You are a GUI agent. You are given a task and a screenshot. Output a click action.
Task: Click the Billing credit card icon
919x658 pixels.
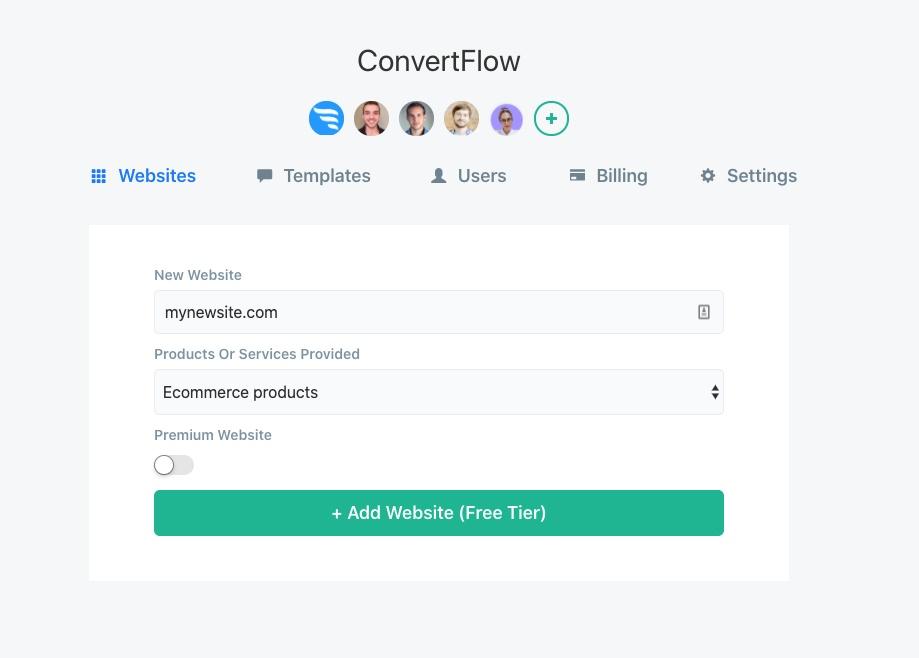point(577,175)
